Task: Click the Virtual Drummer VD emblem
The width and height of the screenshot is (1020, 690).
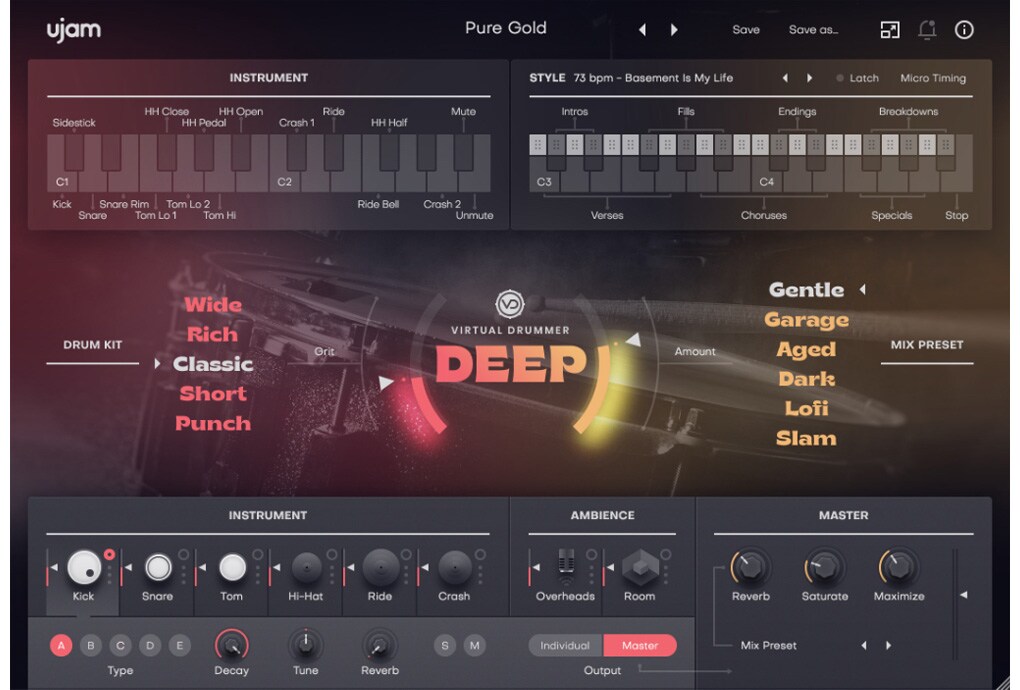Action: point(509,304)
